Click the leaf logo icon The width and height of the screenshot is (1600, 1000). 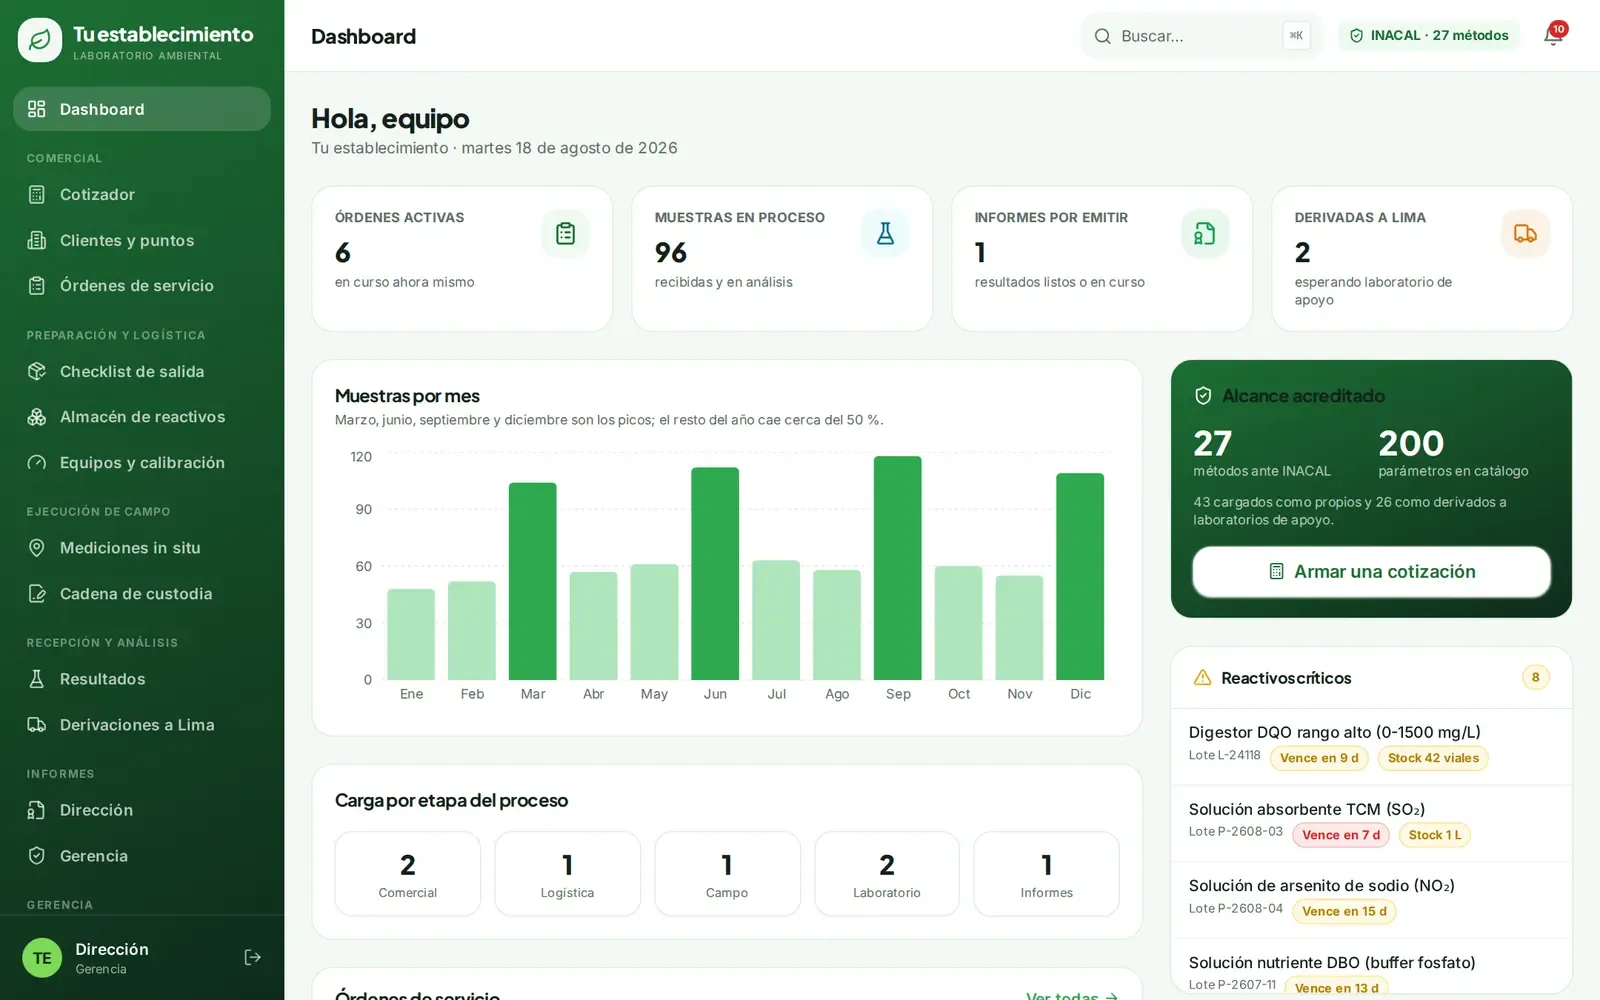pos(40,40)
